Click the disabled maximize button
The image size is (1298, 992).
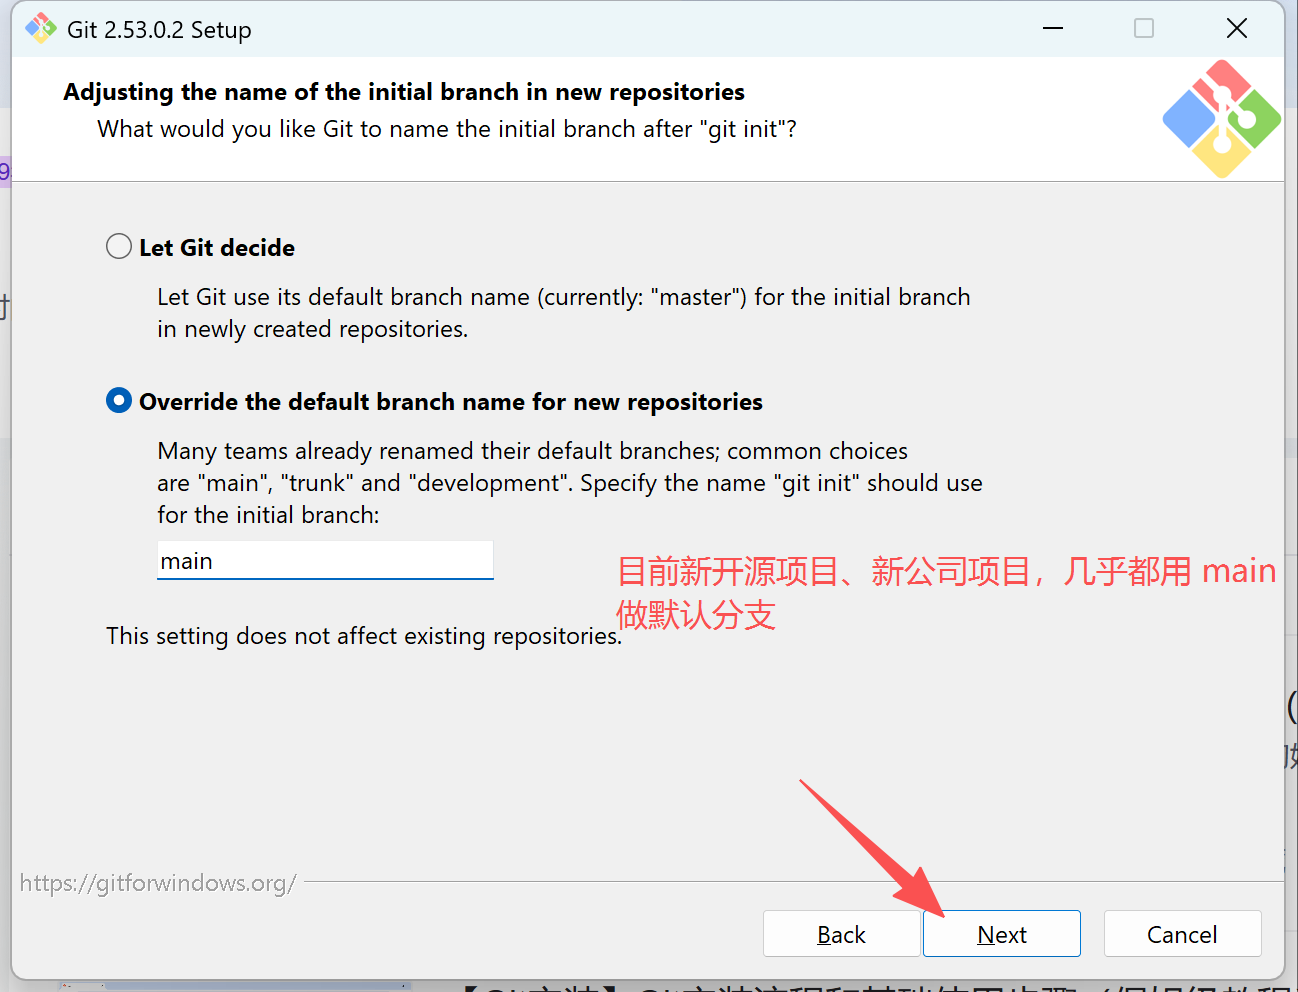pyautogui.click(x=1144, y=28)
